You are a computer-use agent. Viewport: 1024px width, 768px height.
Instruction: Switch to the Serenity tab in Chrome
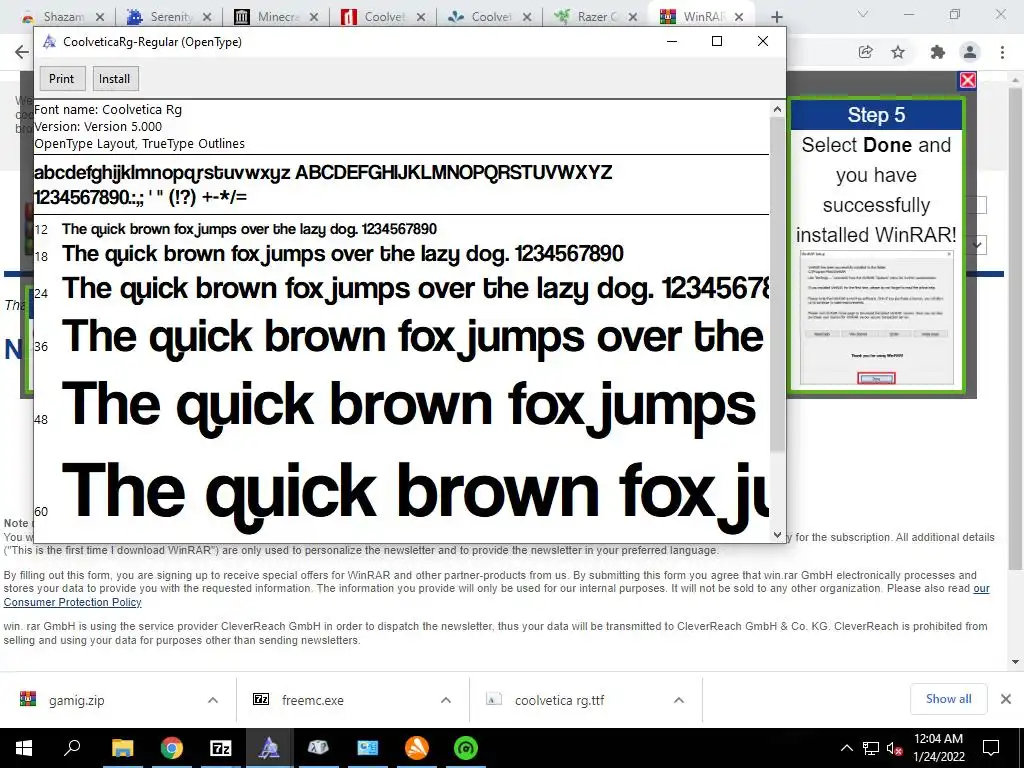(170, 16)
